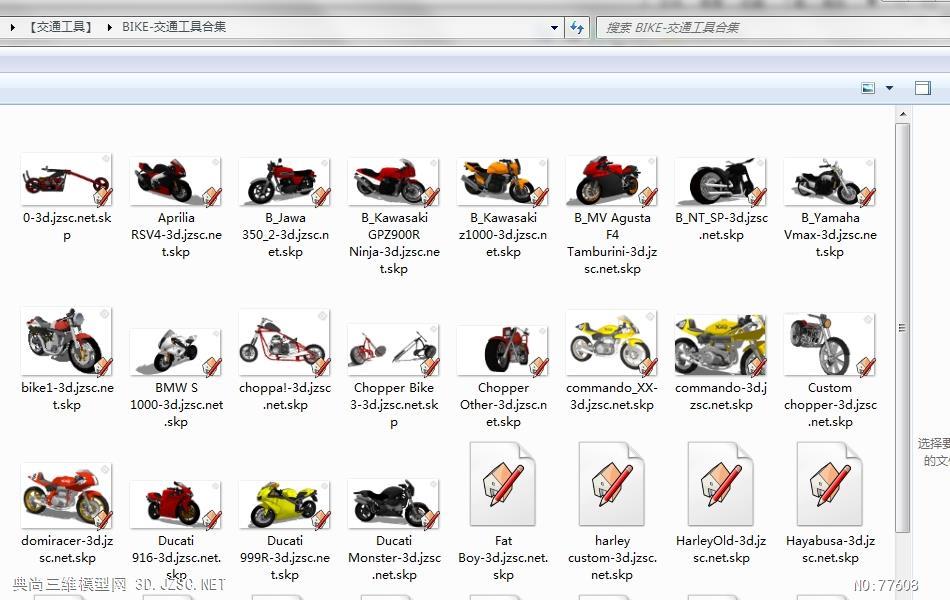Select the B_Kawasaki z1000 orange bike icon

coord(503,181)
